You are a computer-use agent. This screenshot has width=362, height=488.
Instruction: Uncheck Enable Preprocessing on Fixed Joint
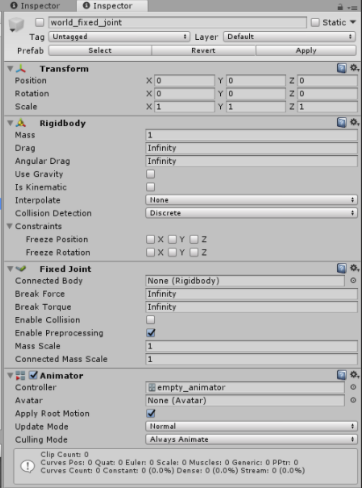click(151, 333)
